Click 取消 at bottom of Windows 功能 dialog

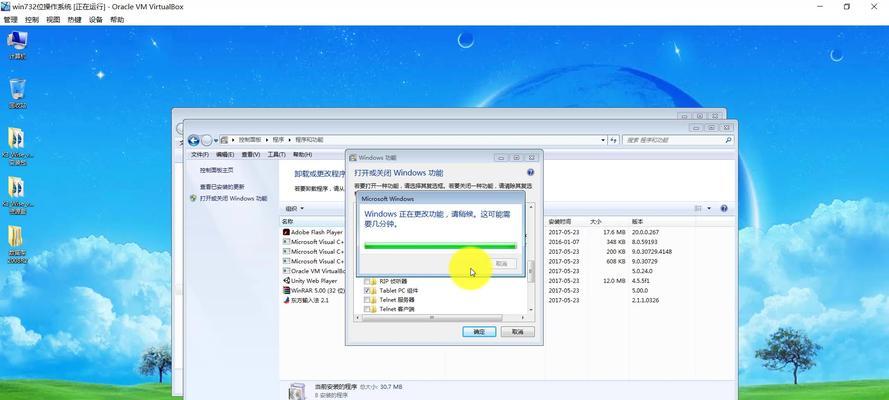click(x=518, y=332)
